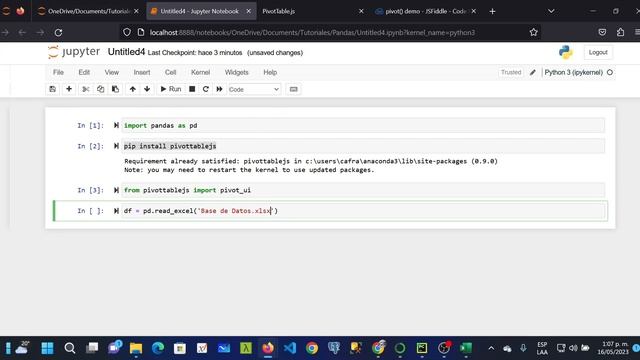Open the list all tabs chevron
This screenshot has height=360, width=640.
(551, 11)
